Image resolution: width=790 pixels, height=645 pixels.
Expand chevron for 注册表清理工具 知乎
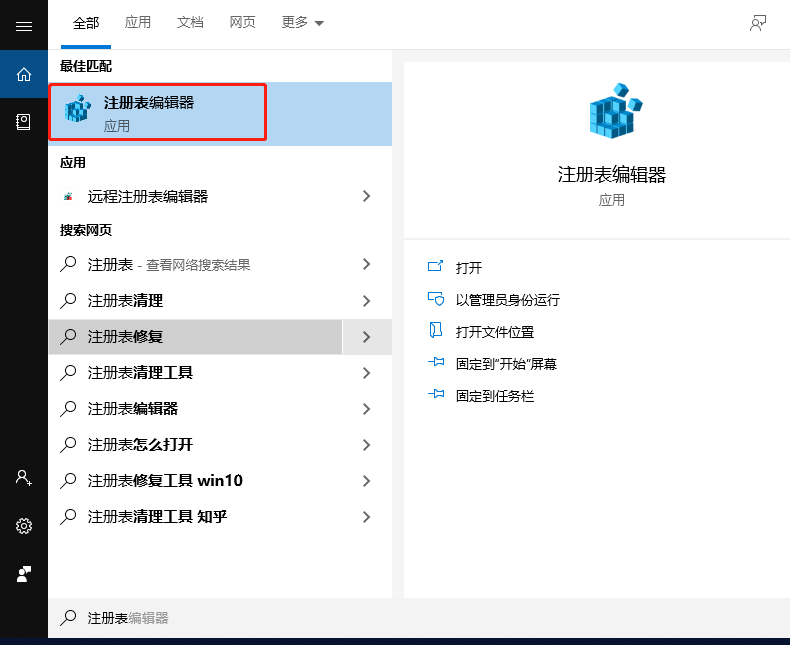tap(367, 517)
